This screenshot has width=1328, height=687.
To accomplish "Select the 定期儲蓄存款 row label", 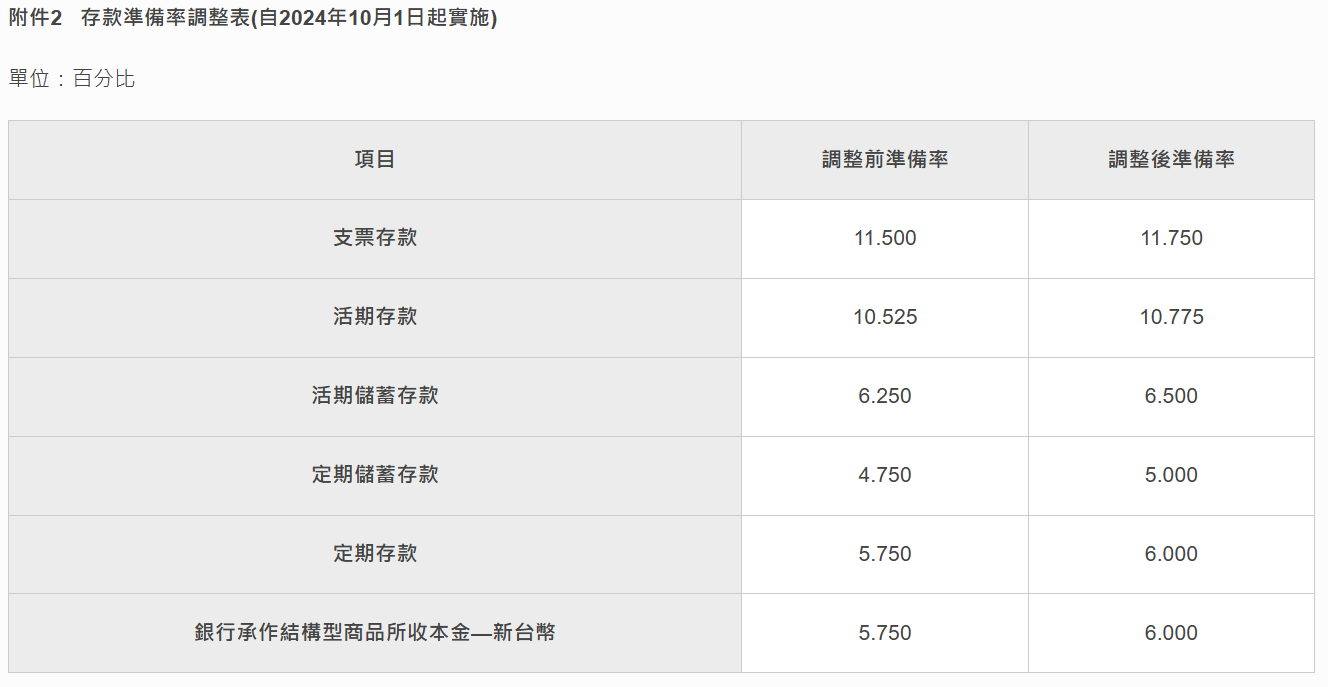I will pyautogui.click(x=375, y=475).
